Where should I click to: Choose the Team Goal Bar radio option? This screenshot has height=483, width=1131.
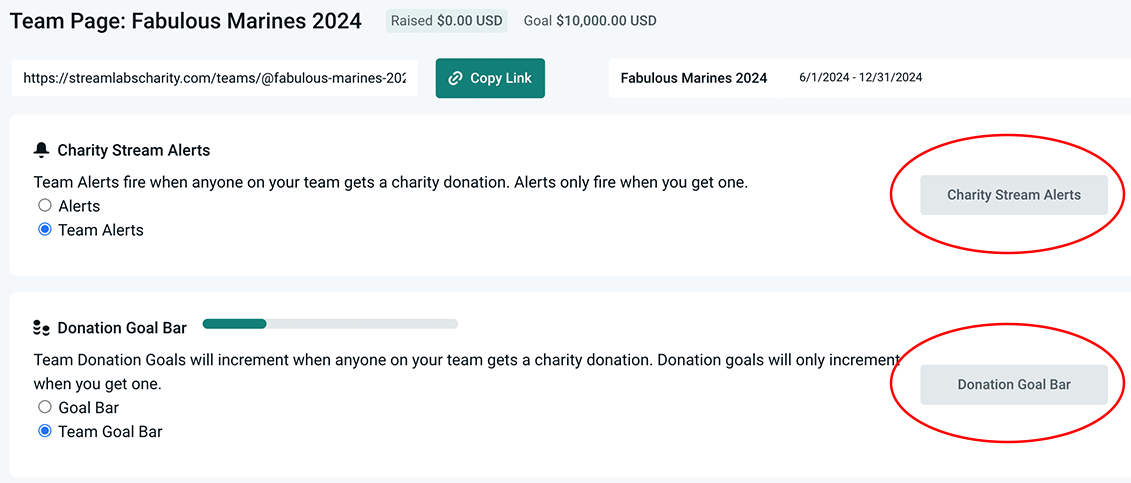click(x=44, y=432)
